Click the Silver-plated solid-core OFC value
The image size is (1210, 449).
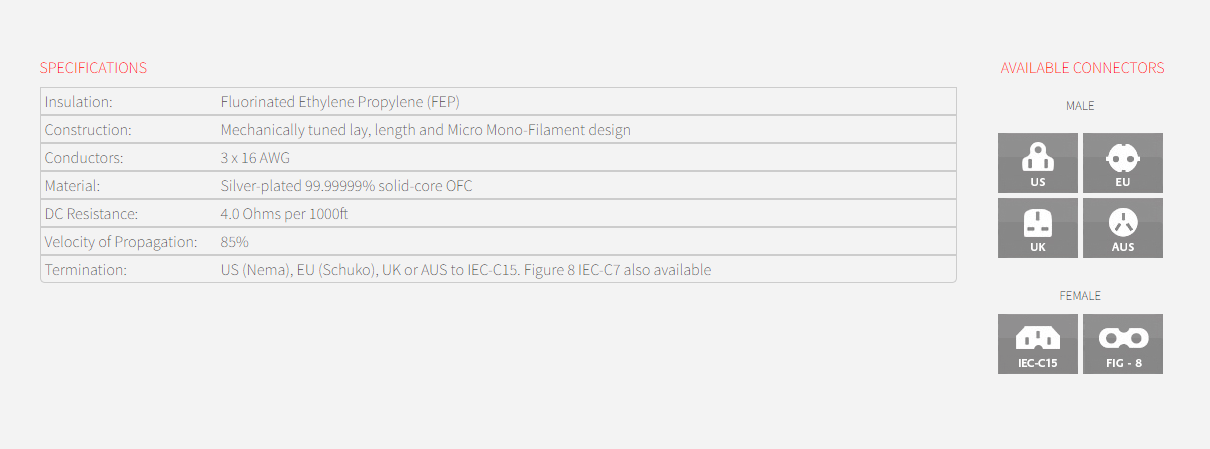(346, 186)
